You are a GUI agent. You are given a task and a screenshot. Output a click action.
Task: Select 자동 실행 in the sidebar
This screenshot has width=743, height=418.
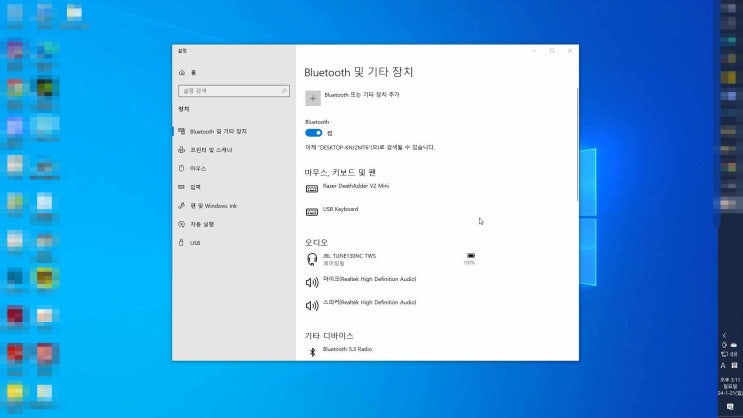coord(201,224)
